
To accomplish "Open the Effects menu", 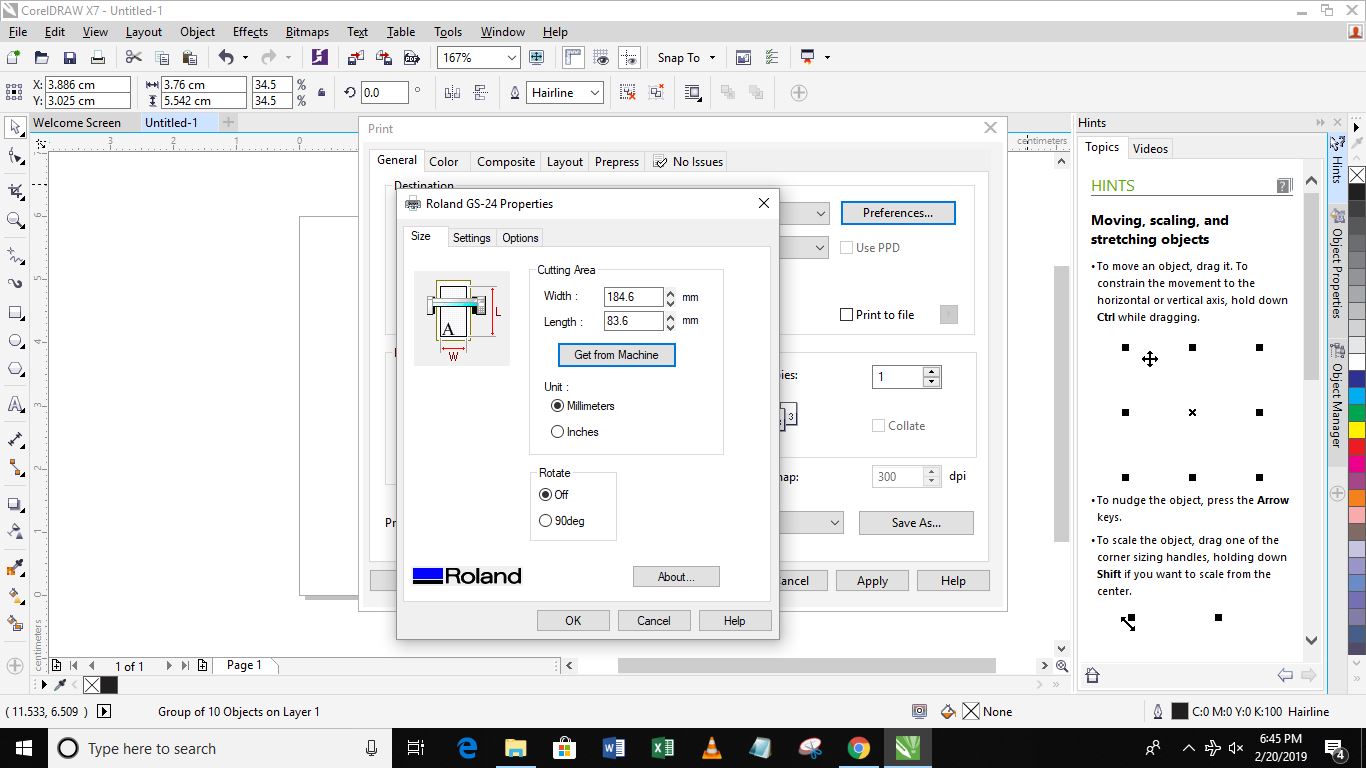I will coord(250,32).
